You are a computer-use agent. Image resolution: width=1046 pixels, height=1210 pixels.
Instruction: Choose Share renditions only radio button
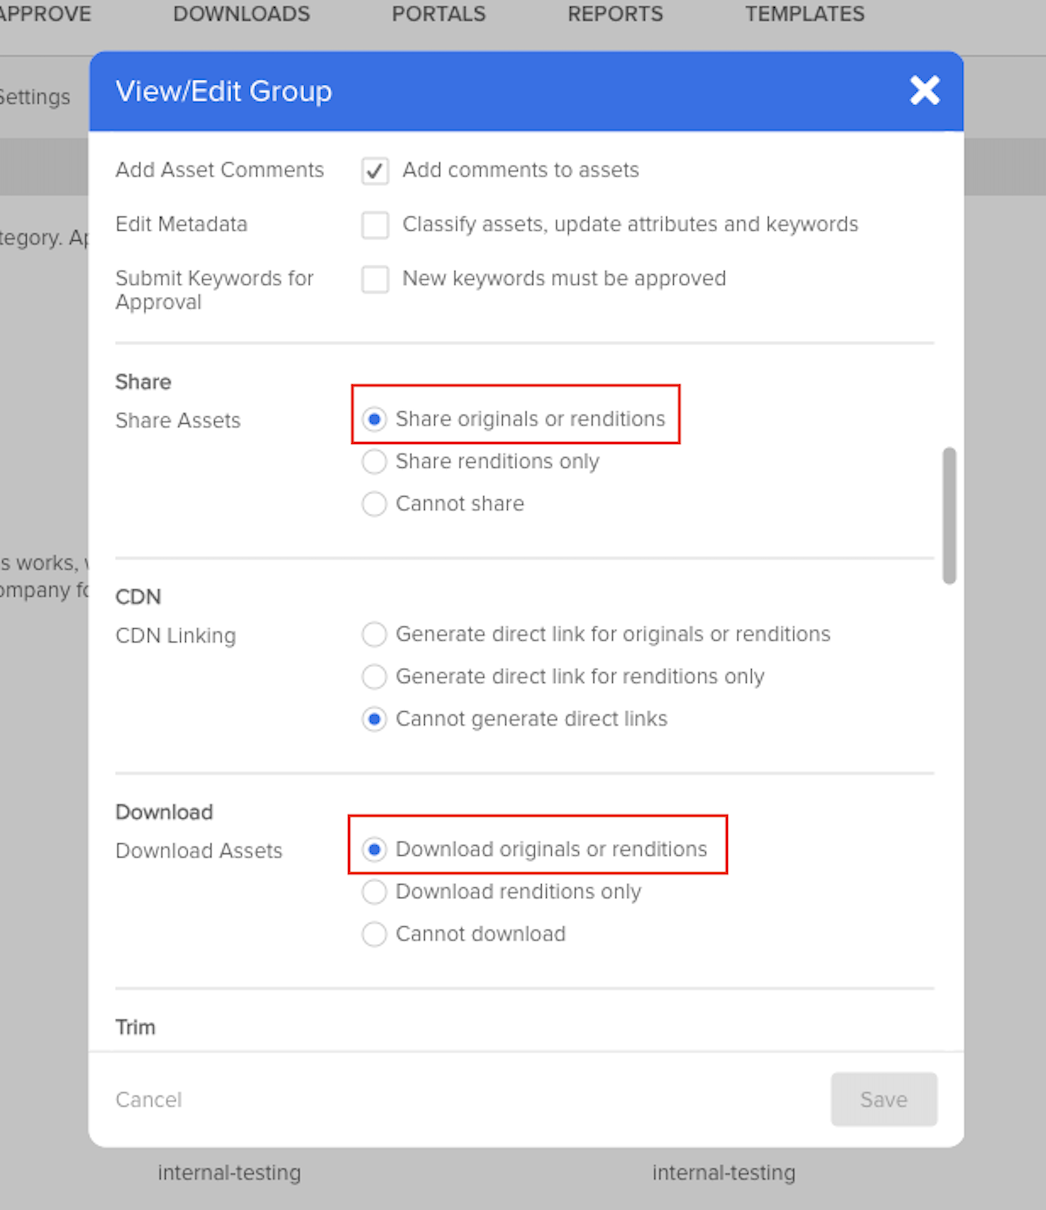coord(374,462)
